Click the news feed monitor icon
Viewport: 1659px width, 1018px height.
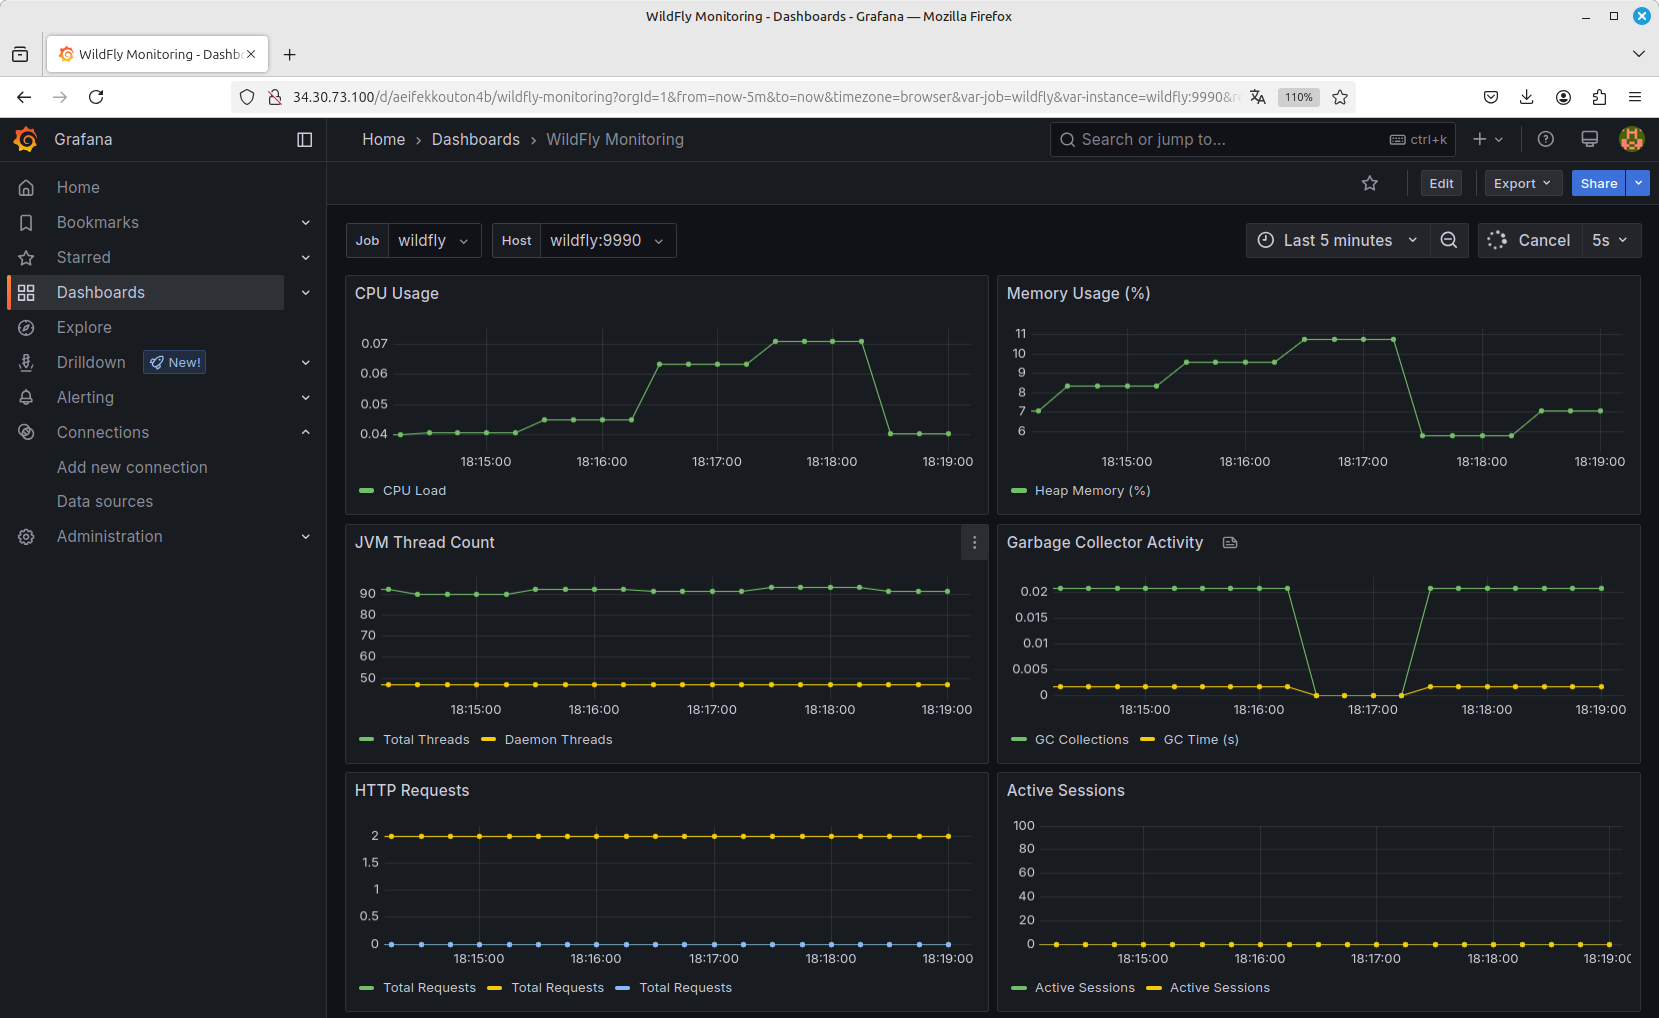pos(1589,140)
